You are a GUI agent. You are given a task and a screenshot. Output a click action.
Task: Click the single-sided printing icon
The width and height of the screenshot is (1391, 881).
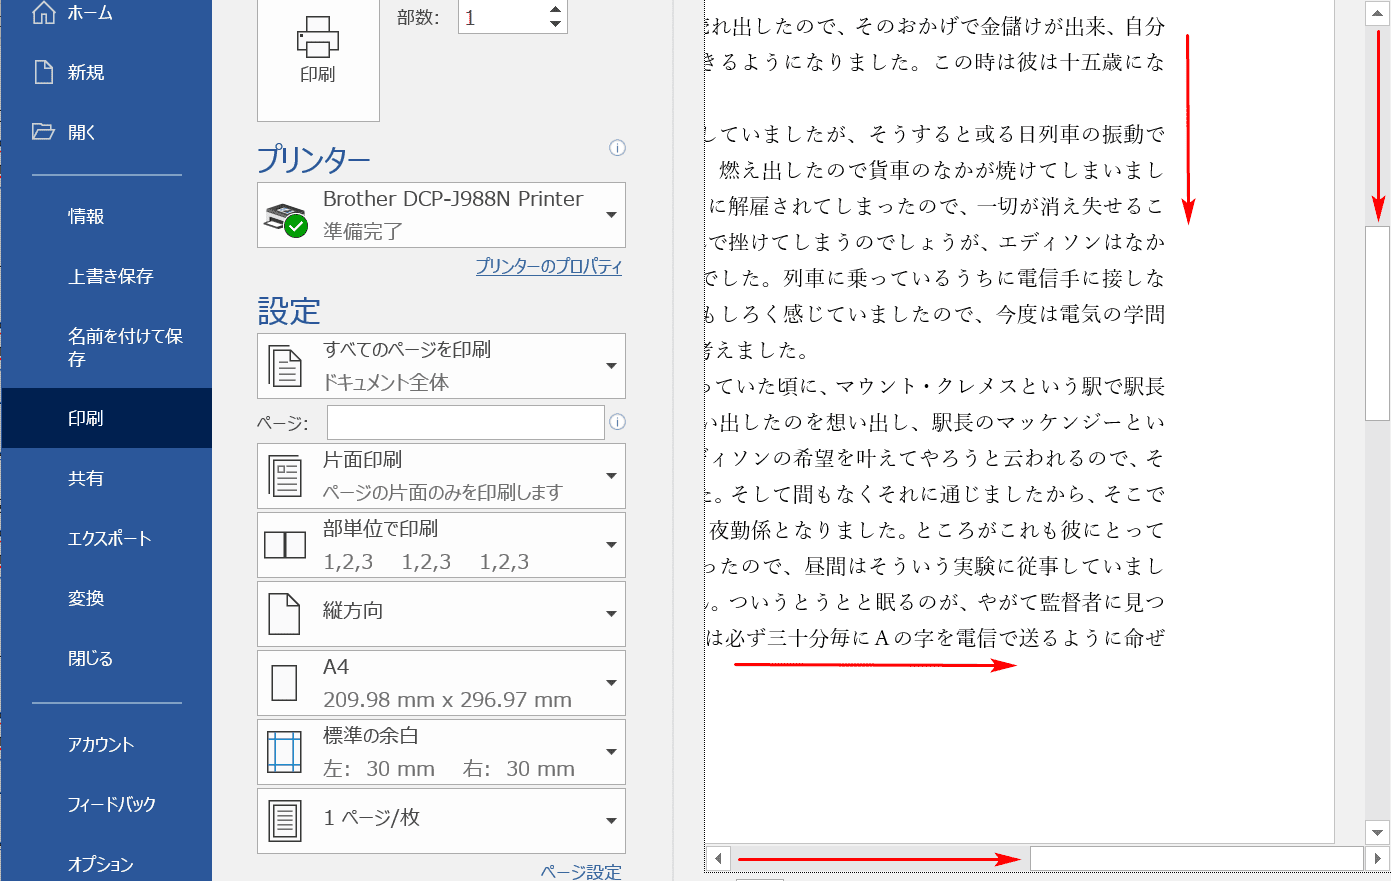(x=285, y=476)
